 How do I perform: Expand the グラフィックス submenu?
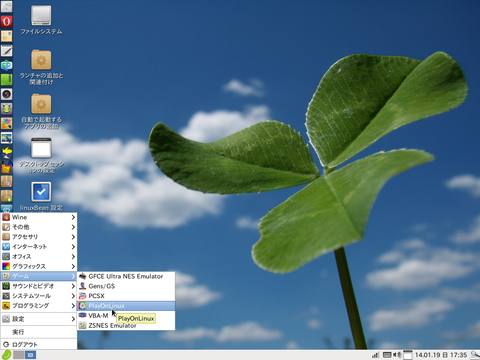coord(39,266)
